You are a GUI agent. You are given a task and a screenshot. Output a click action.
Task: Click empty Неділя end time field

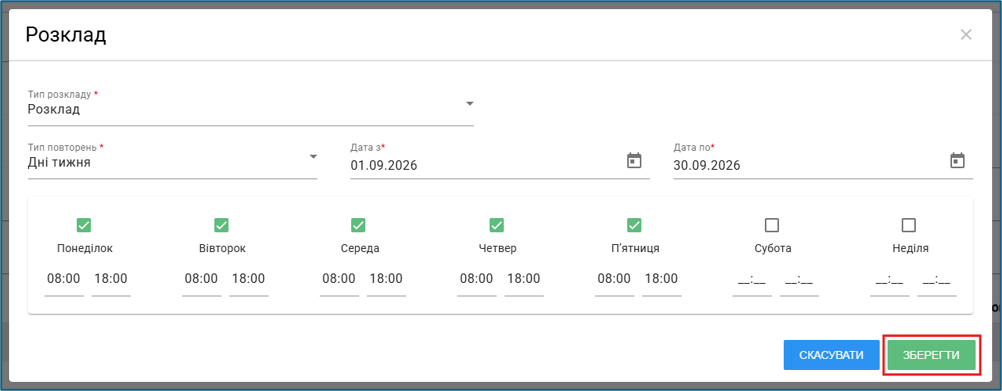(937, 279)
